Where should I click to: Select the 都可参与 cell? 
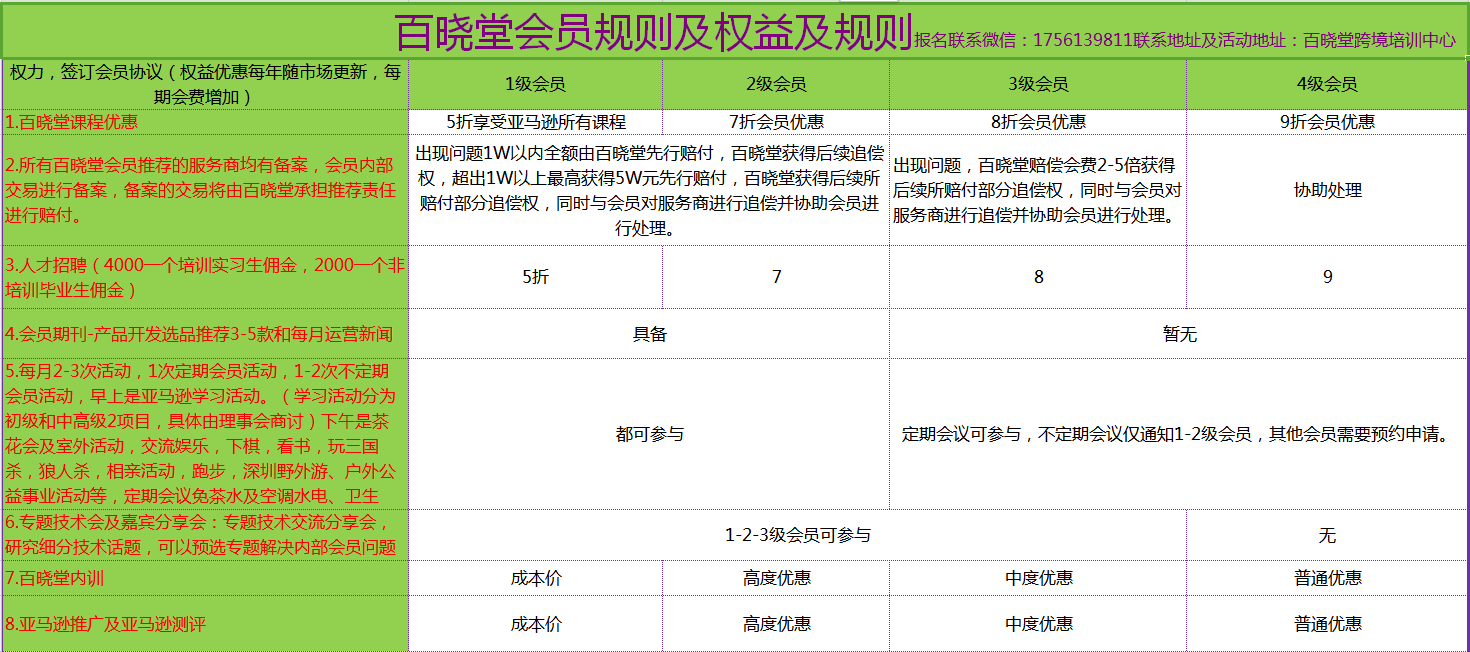649,434
